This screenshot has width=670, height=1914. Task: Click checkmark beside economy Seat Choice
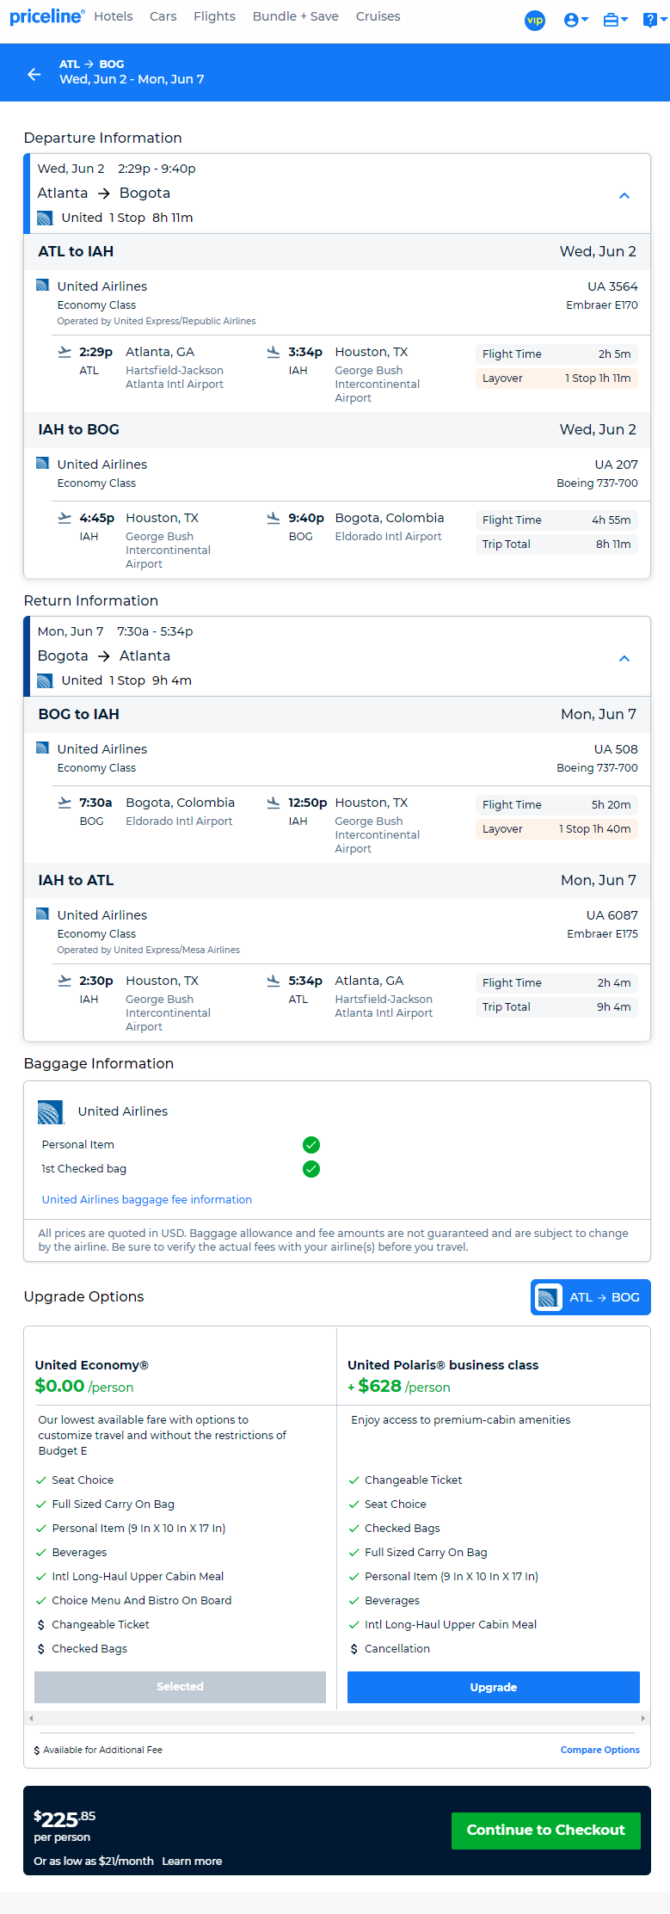(x=41, y=1481)
